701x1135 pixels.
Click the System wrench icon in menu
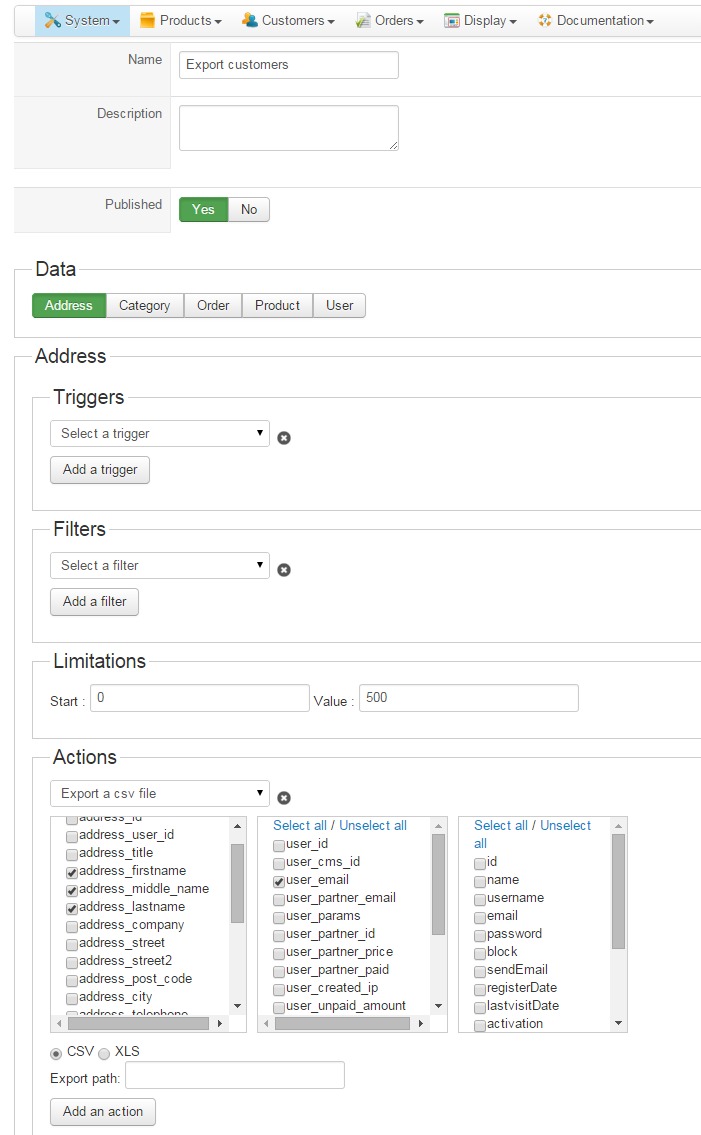52,20
